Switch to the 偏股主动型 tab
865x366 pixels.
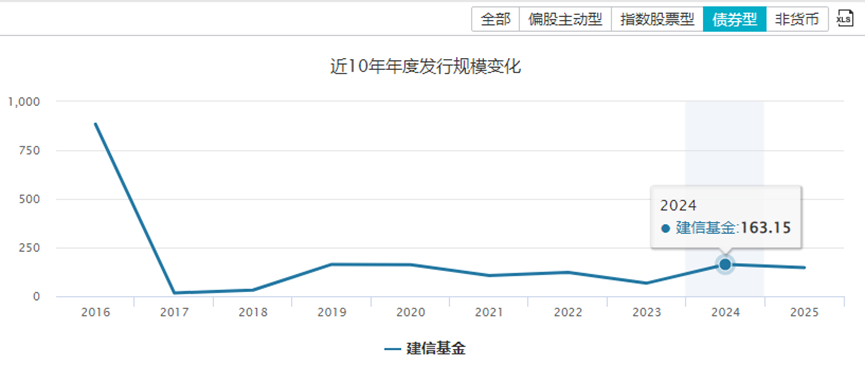(x=565, y=19)
